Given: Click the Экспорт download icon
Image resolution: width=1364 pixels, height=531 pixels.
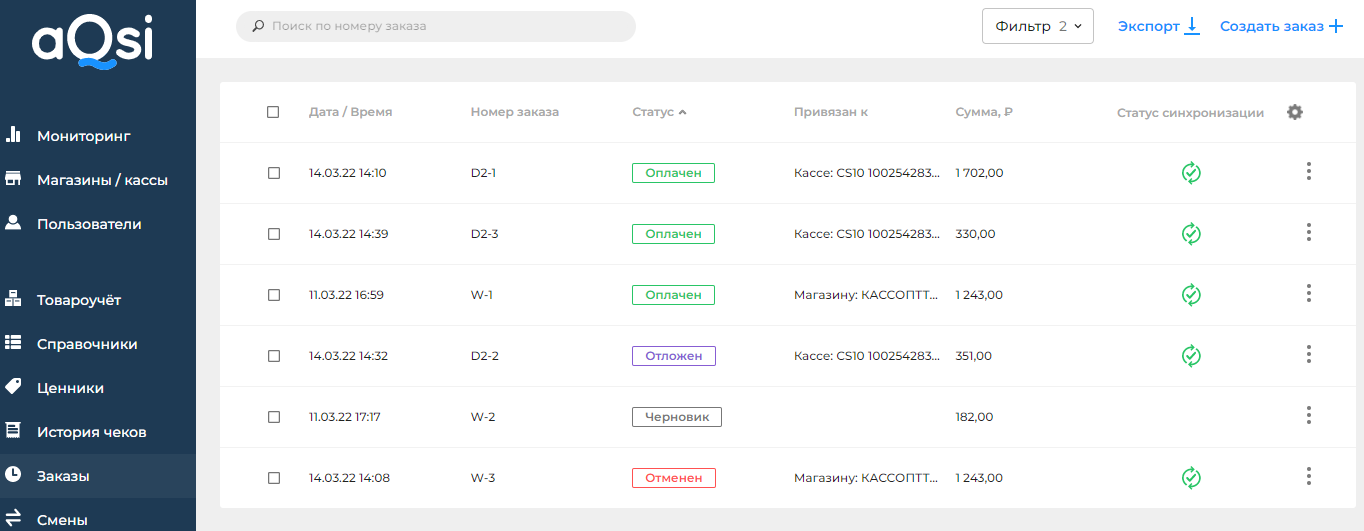Looking at the screenshot, I should point(1191,26).
